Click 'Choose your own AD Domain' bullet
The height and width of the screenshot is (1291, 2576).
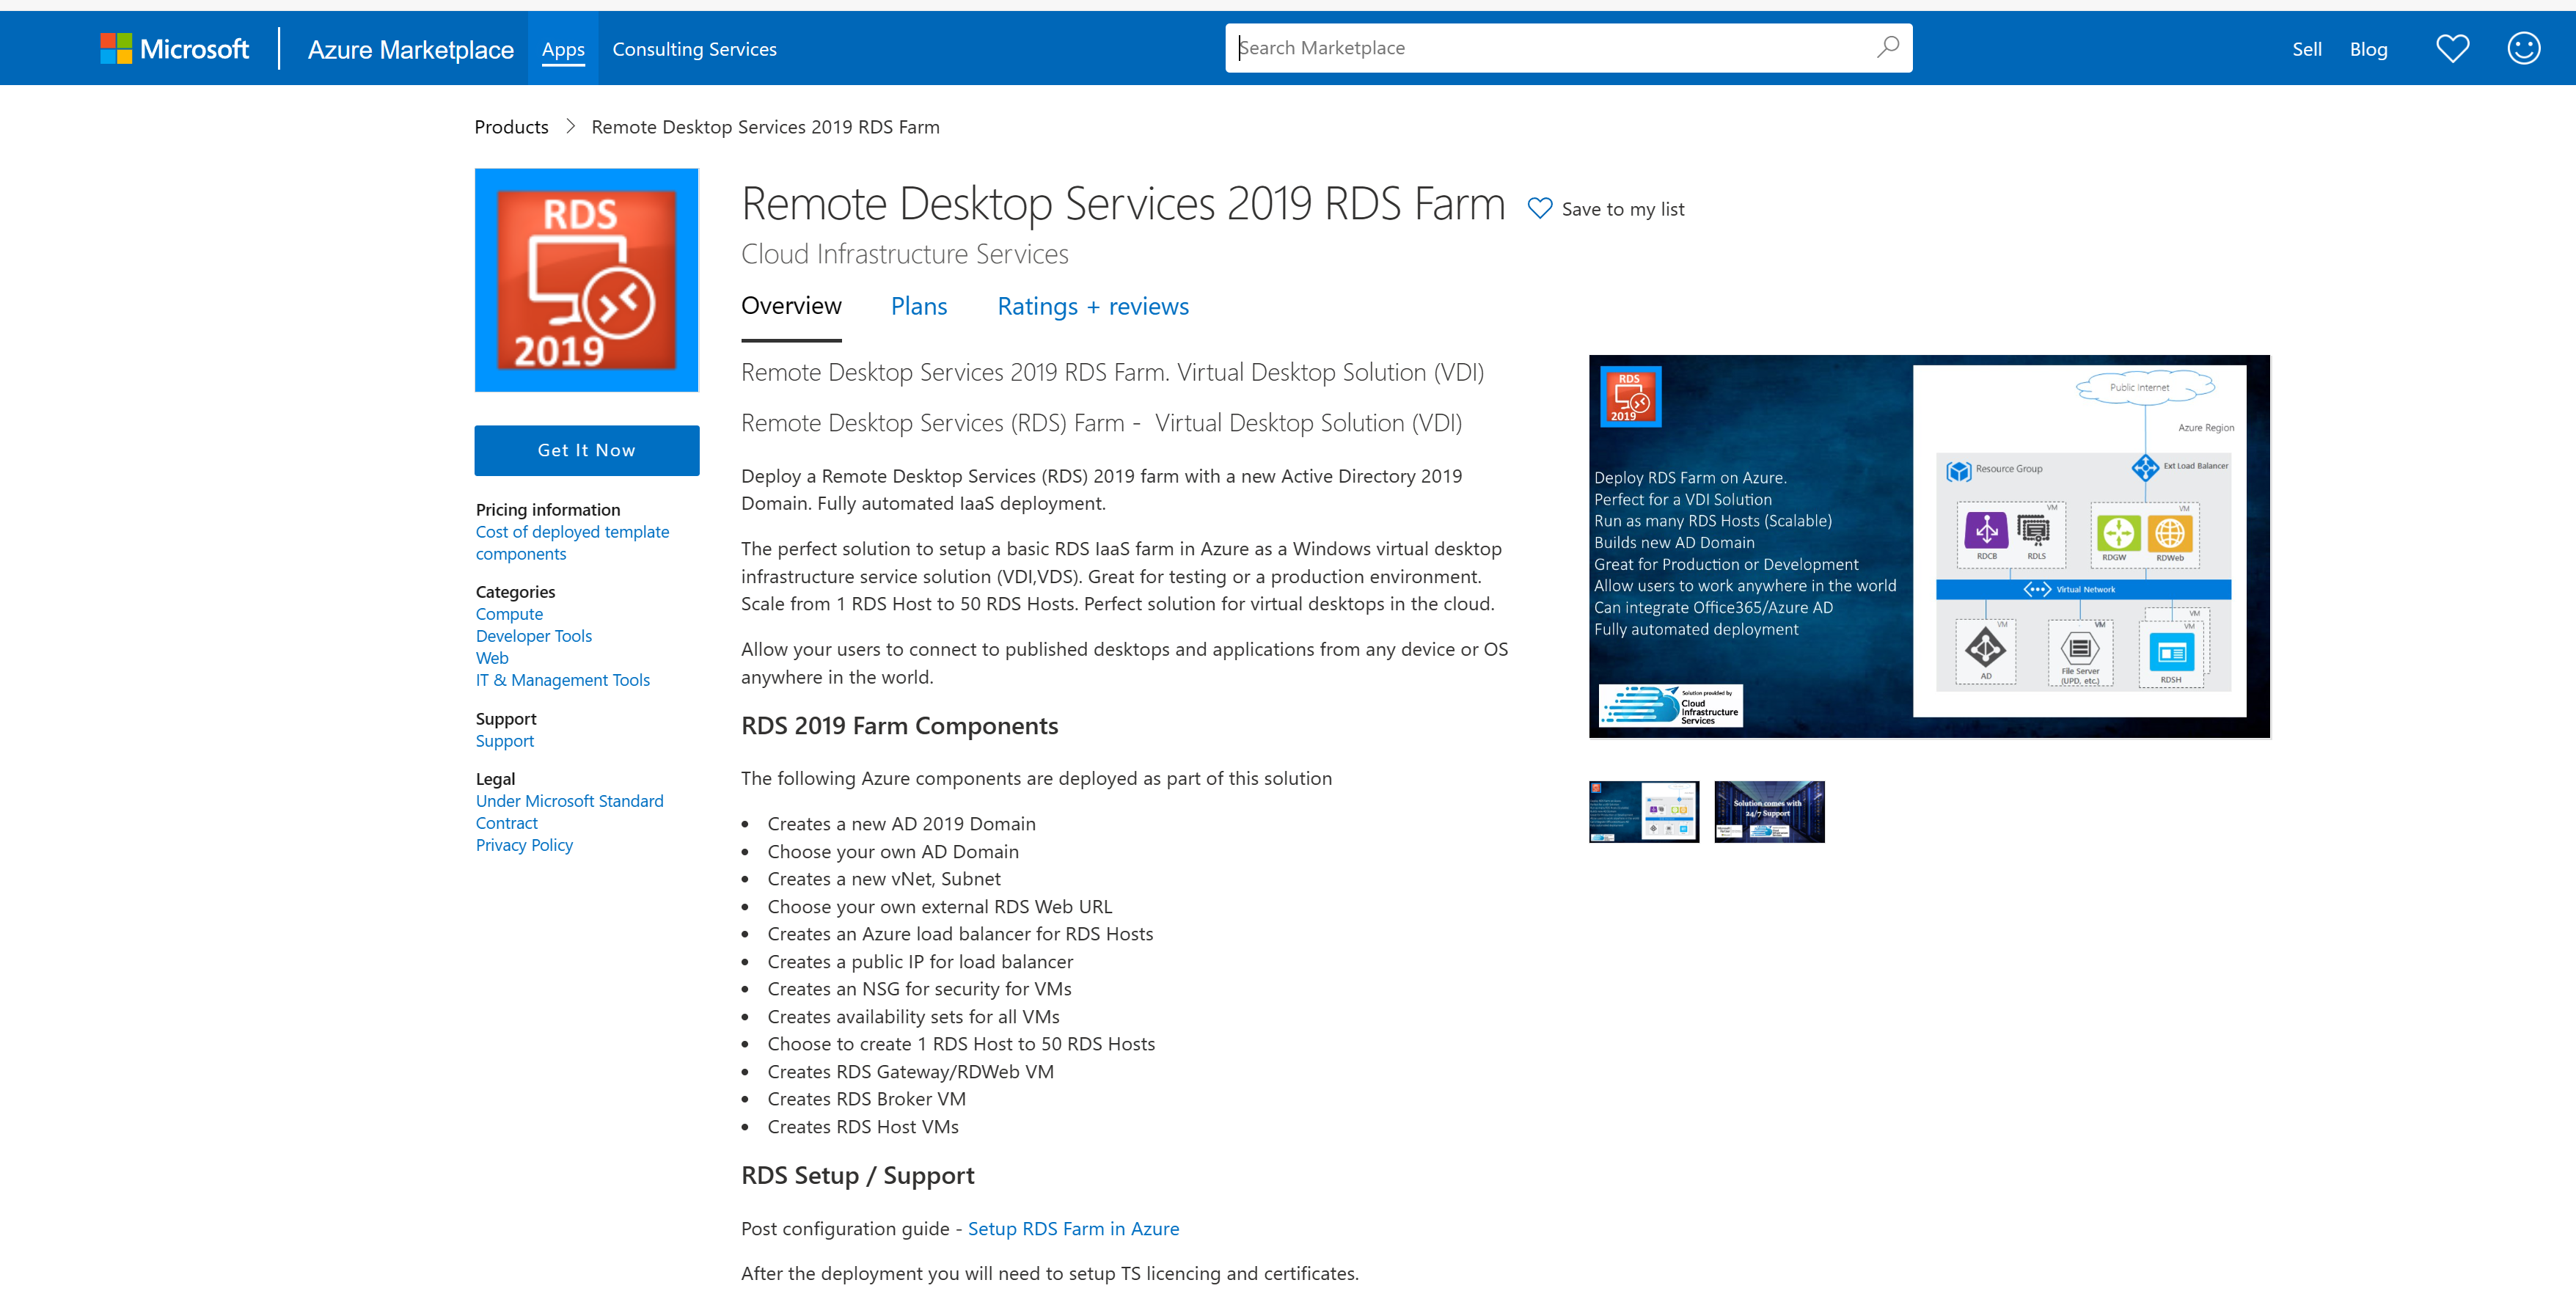click(893, 851)
